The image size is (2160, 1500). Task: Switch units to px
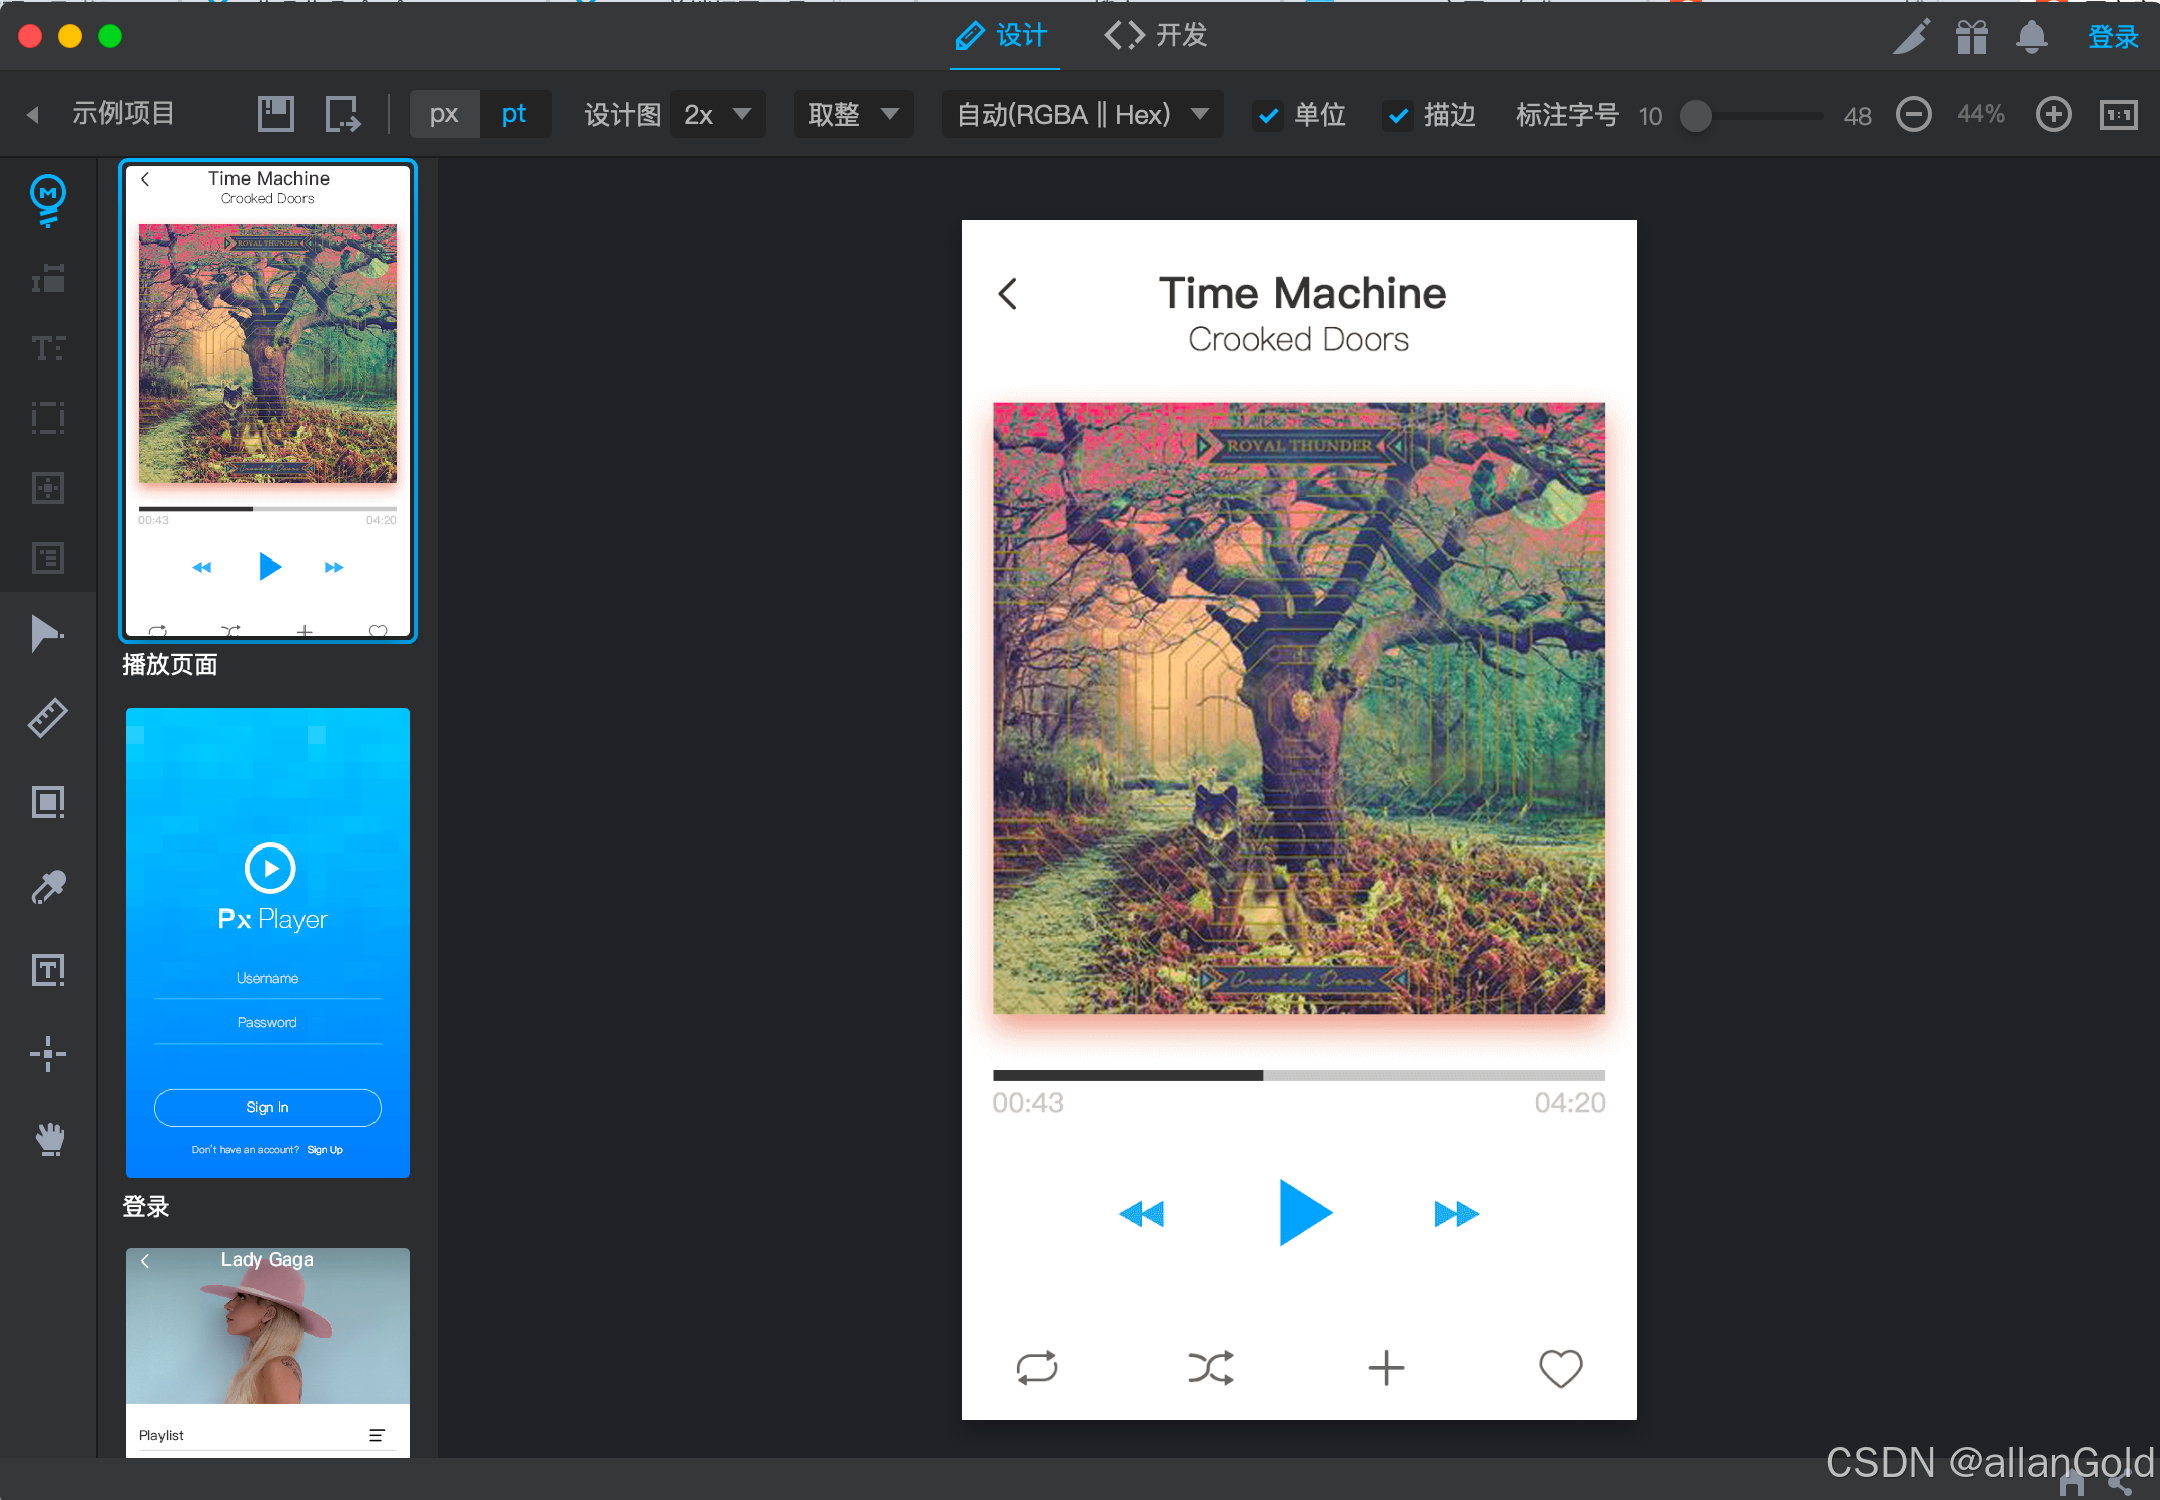pos(444,115)
